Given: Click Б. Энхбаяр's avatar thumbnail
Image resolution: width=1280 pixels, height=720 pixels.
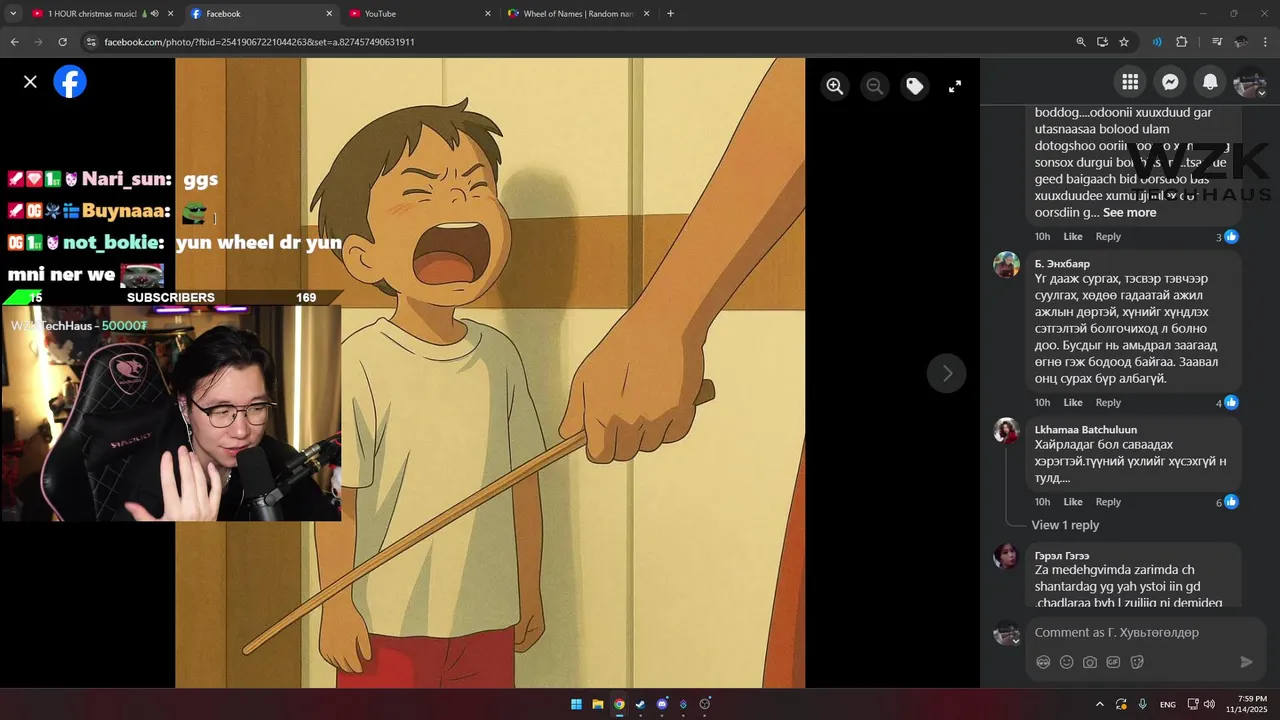Looking at the screenshot, I should [1006, 265].
